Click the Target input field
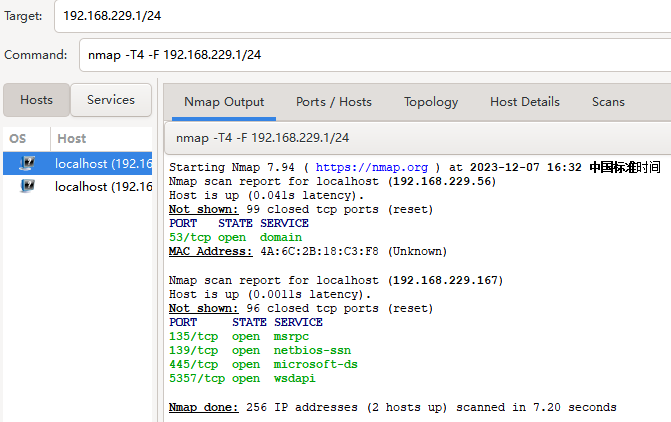671x422 pixels. point(362,16)
